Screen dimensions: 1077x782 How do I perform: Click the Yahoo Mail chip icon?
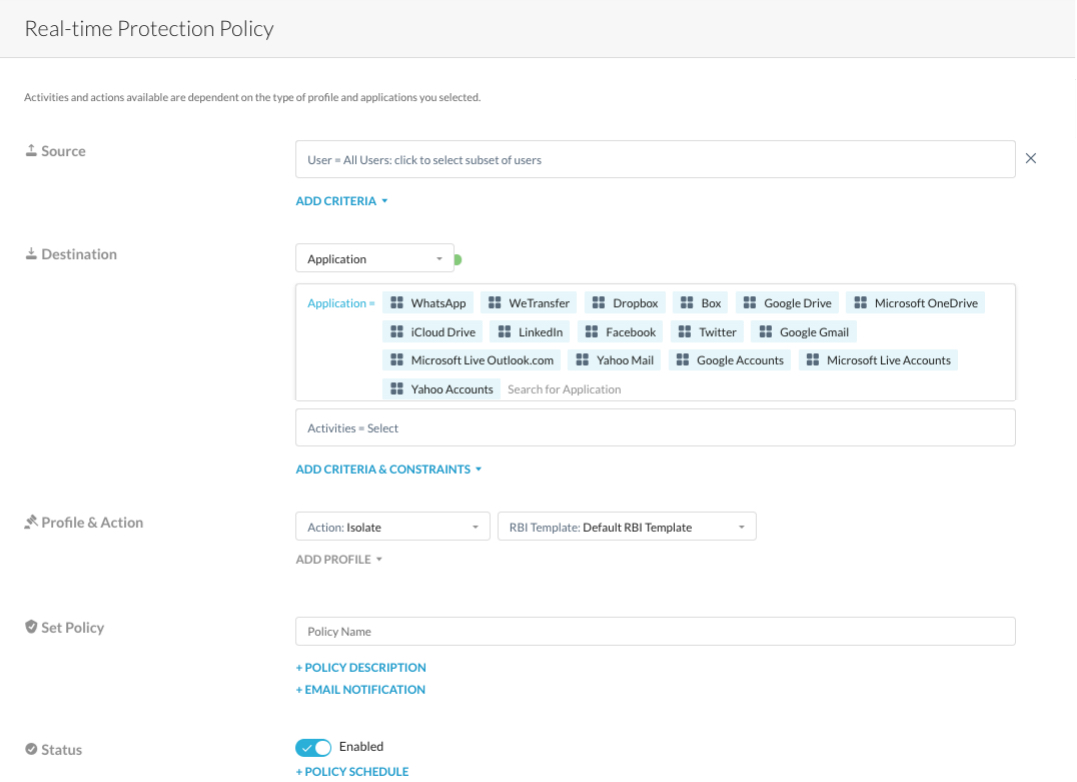point(582,360)
